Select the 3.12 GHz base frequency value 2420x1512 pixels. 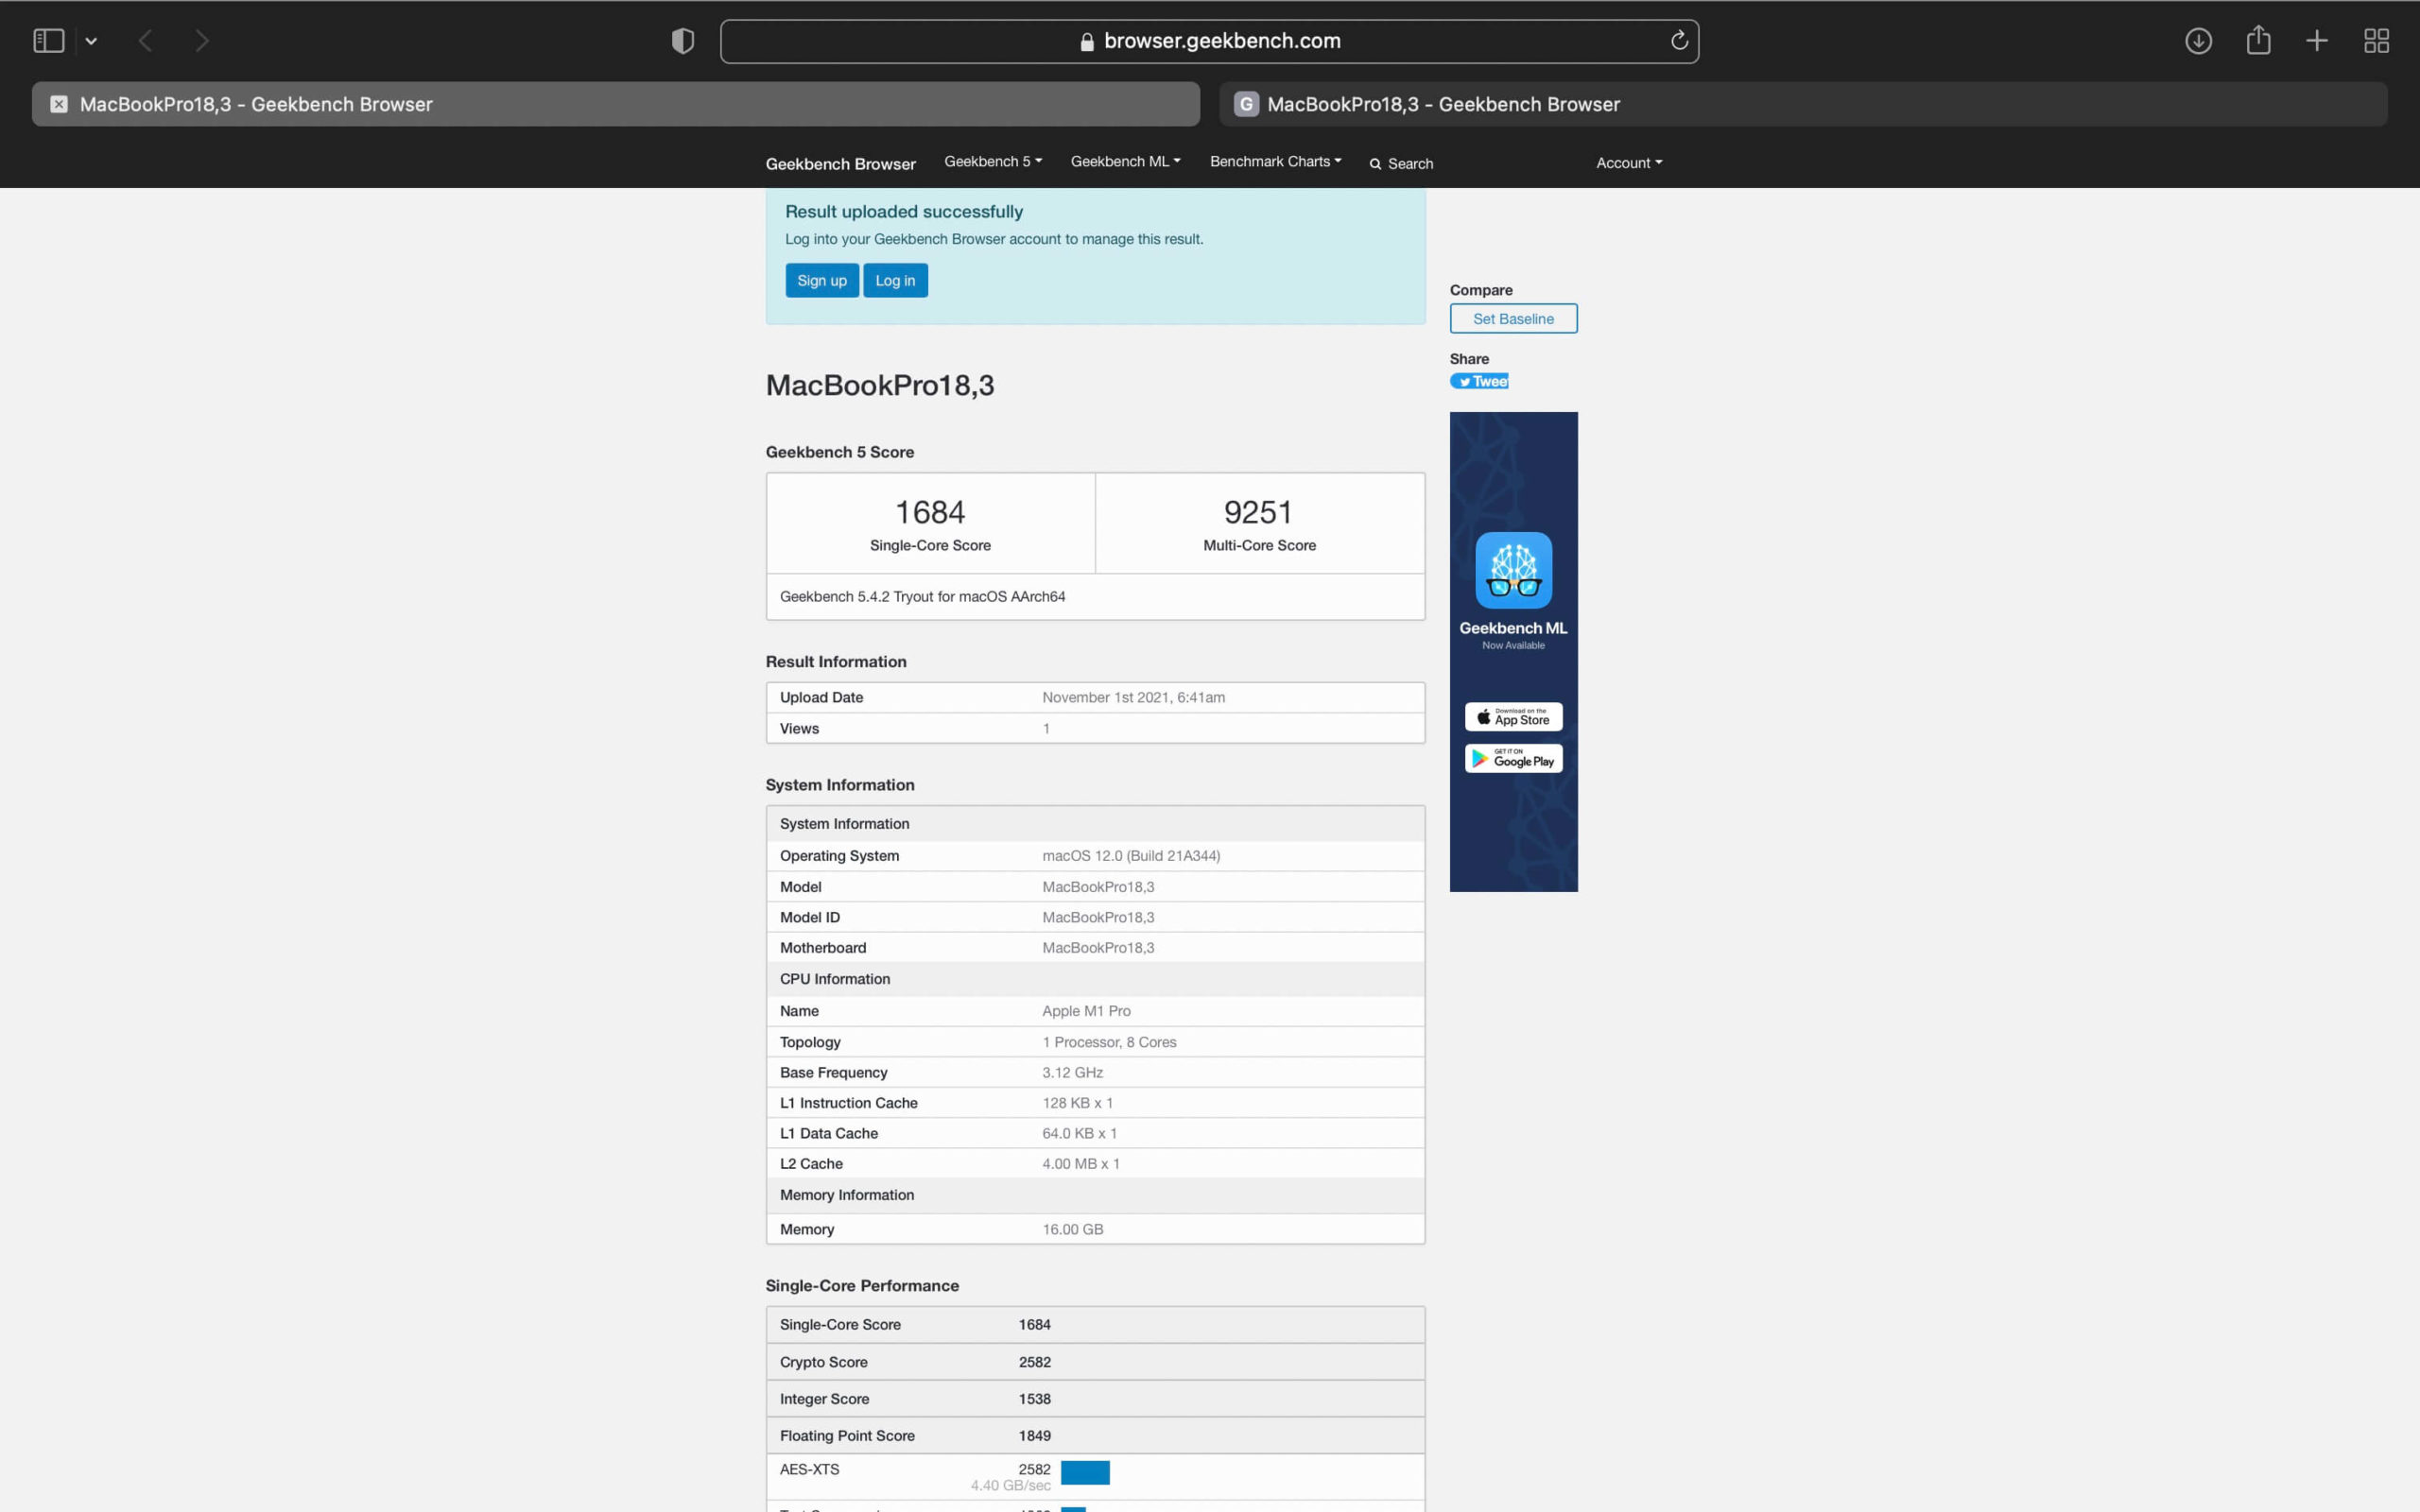pos(1072,1073)
